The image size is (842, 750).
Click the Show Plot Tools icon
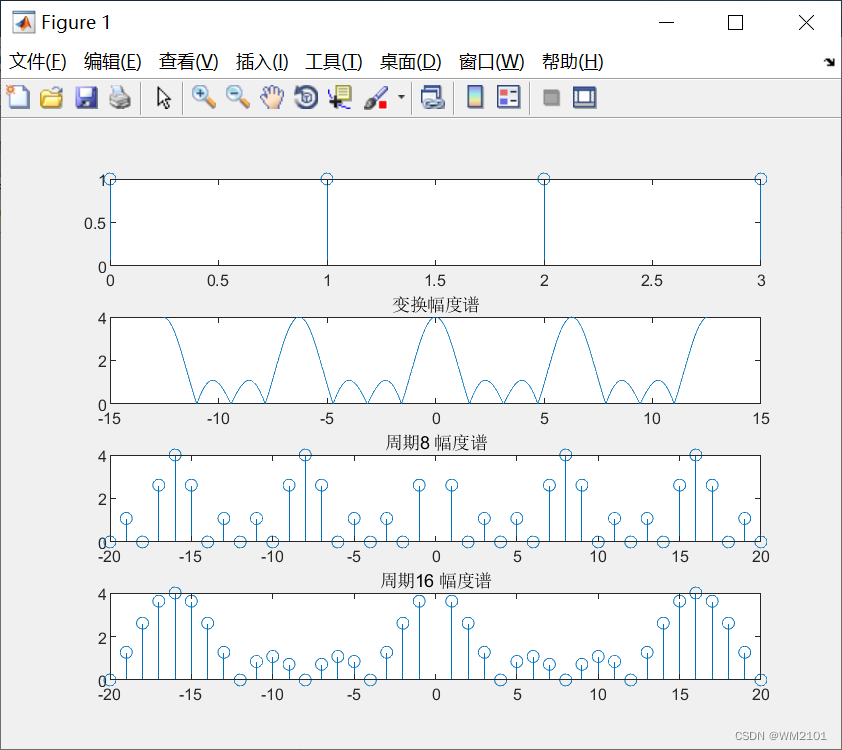pyautogui.click(x=584, y=98)
